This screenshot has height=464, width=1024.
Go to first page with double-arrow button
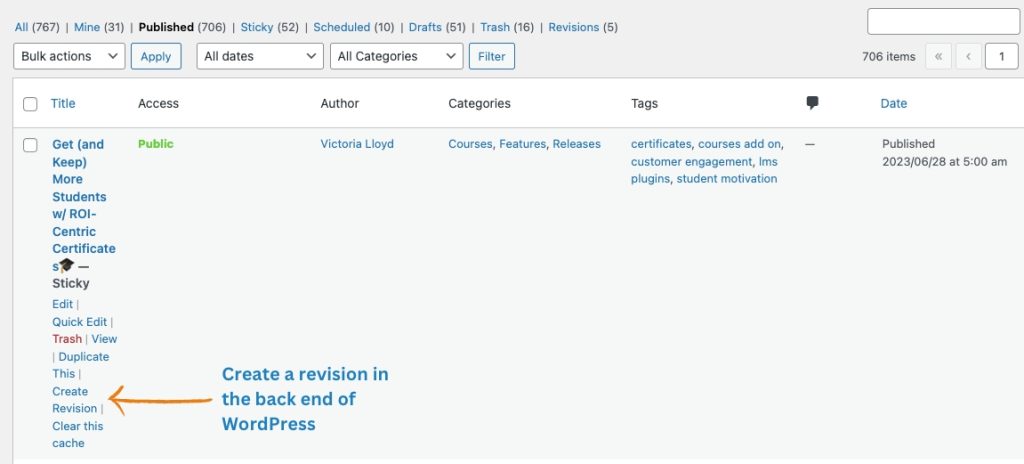(x=938, y=57)
